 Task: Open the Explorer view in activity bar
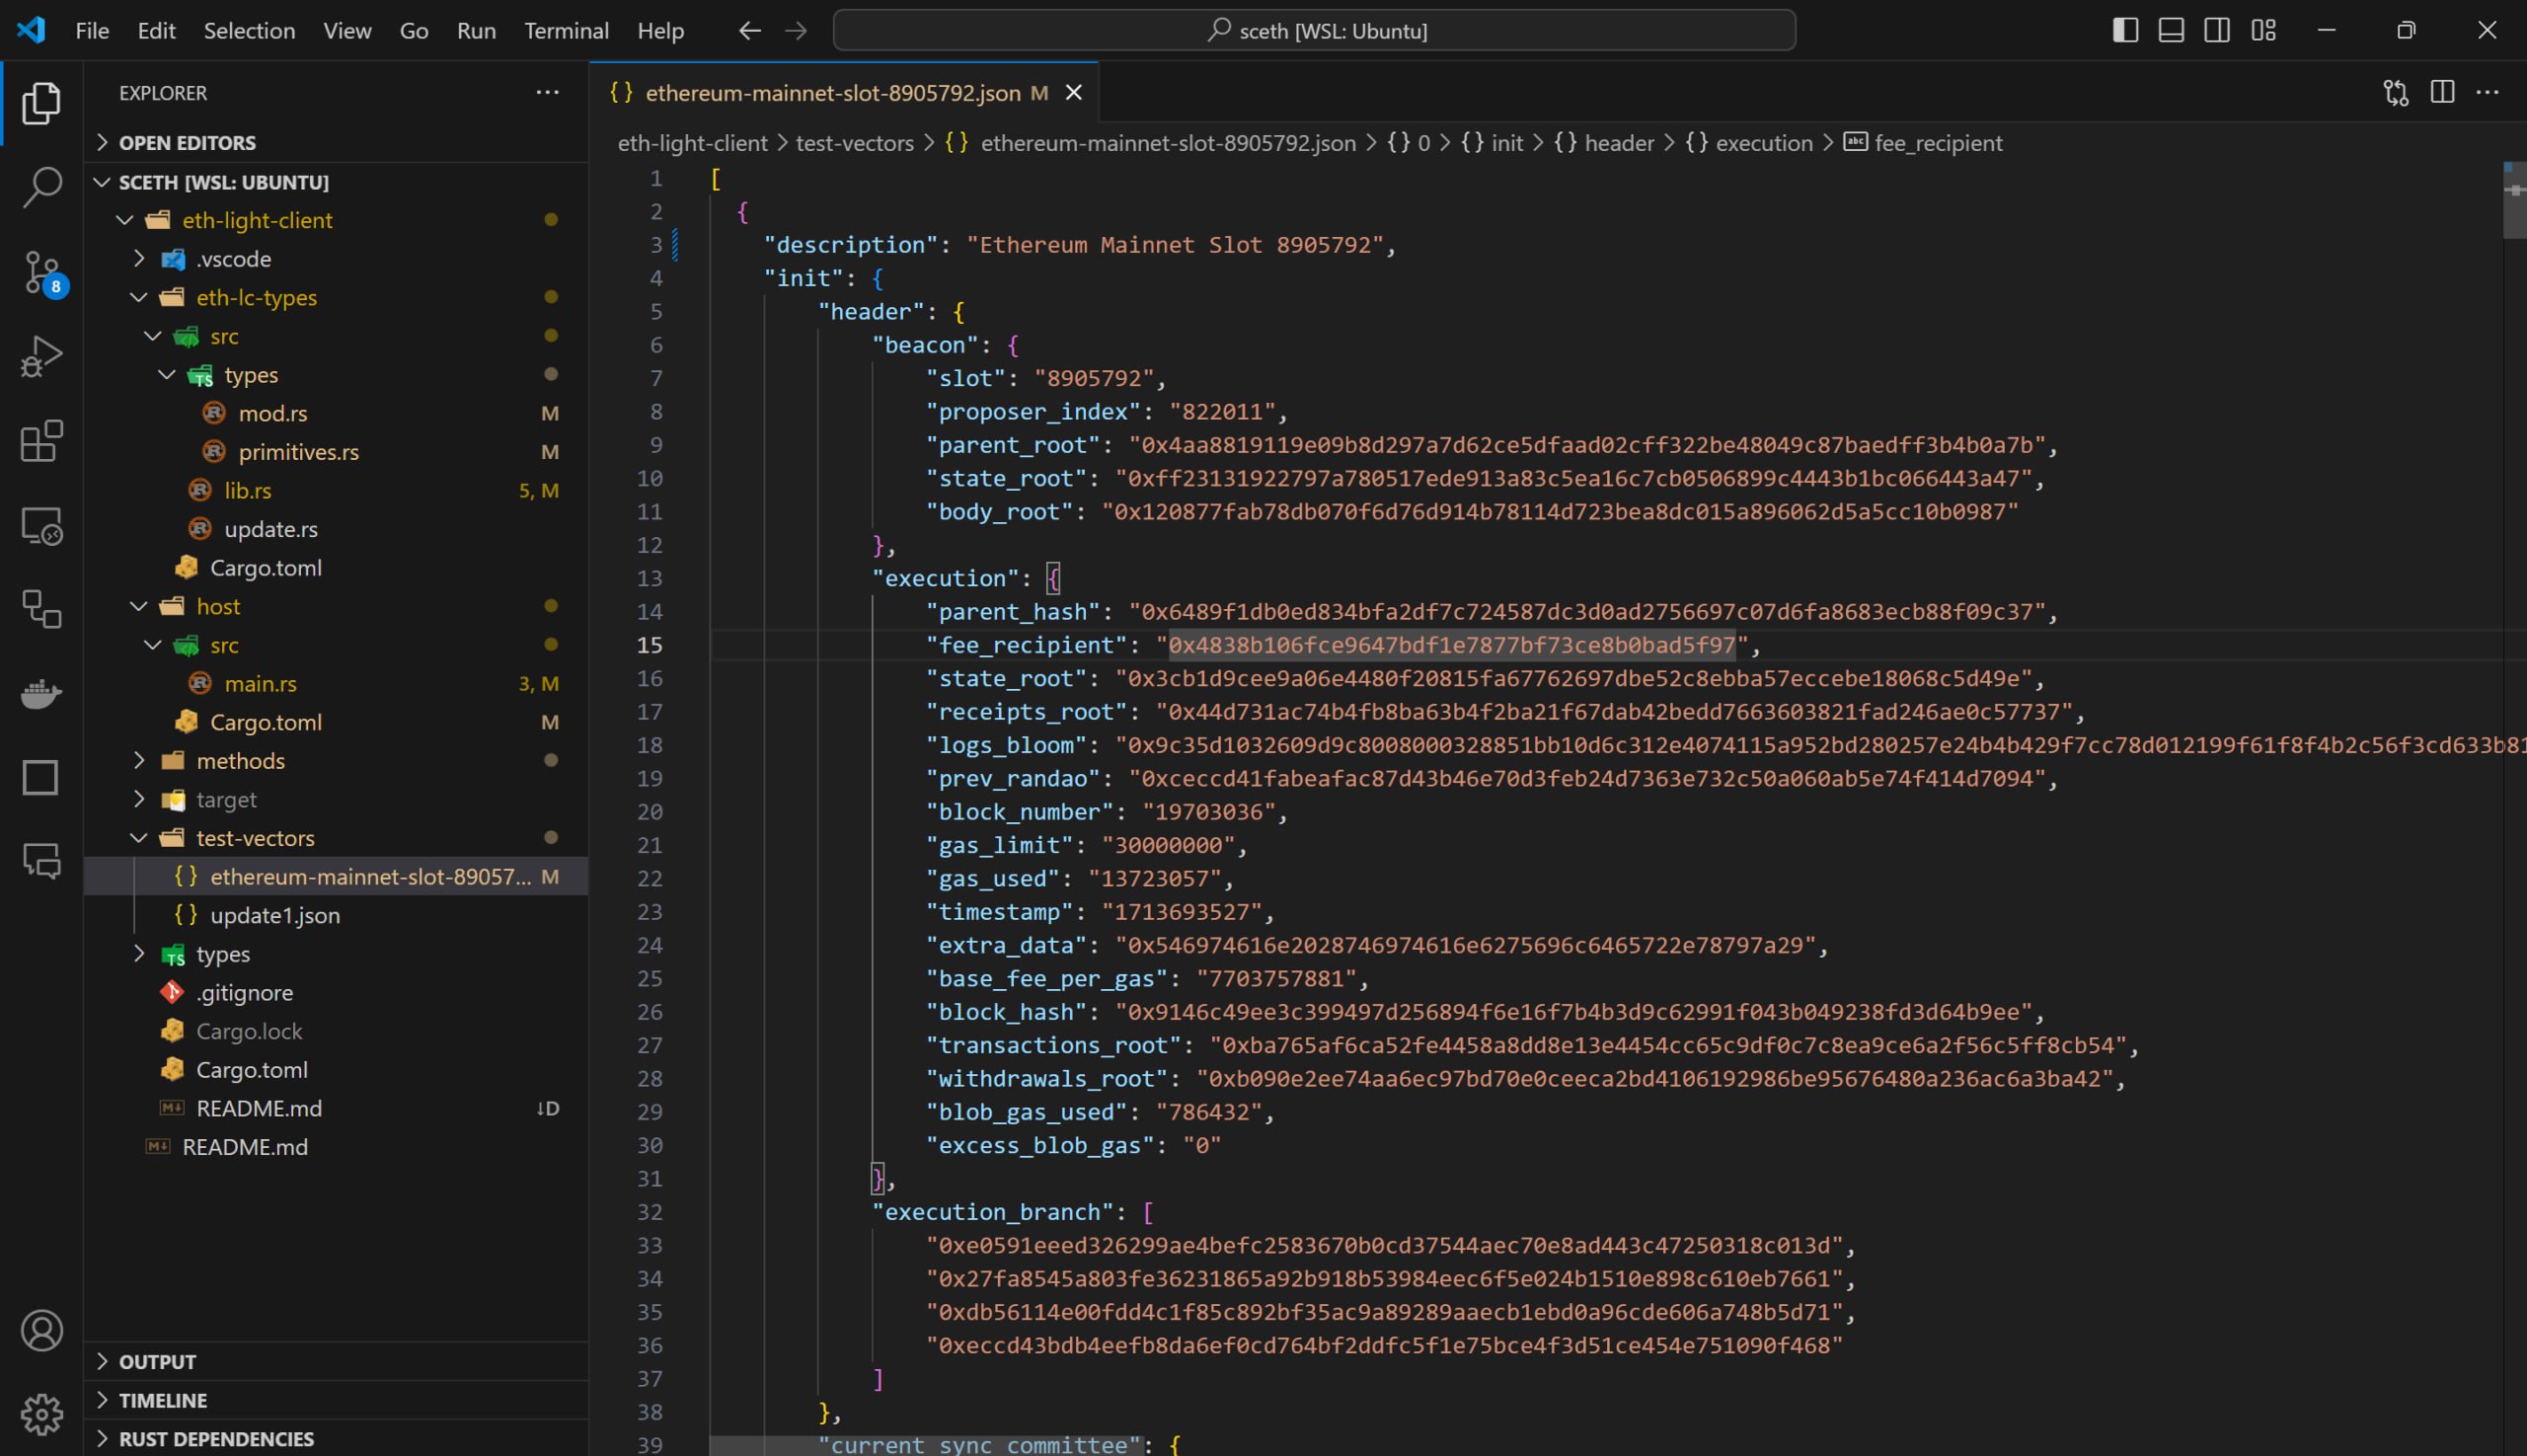coord(41,103)
